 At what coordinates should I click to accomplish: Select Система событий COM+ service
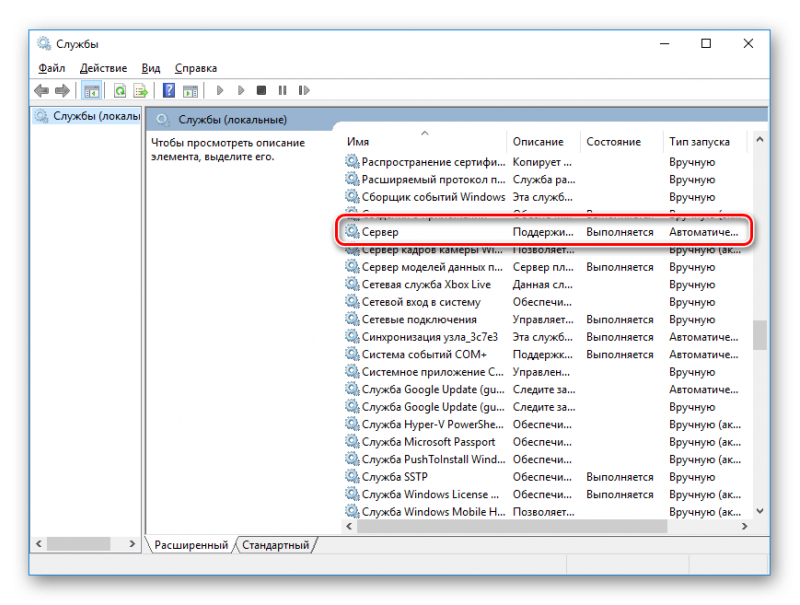point(543,355)
